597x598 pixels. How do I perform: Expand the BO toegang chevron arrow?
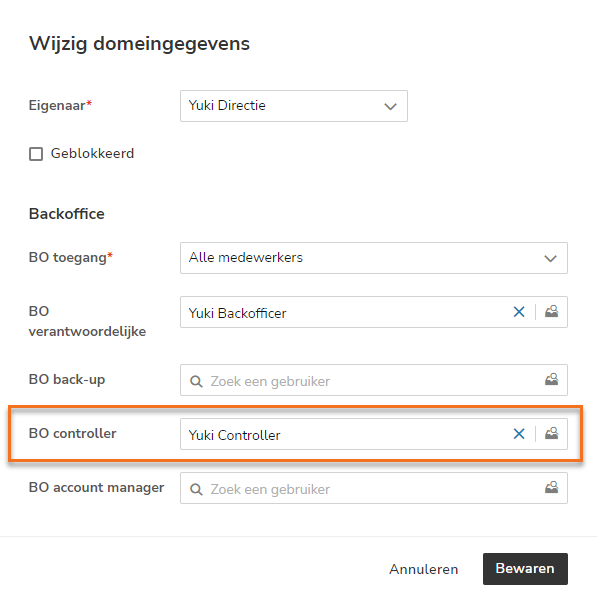point(550,259)
